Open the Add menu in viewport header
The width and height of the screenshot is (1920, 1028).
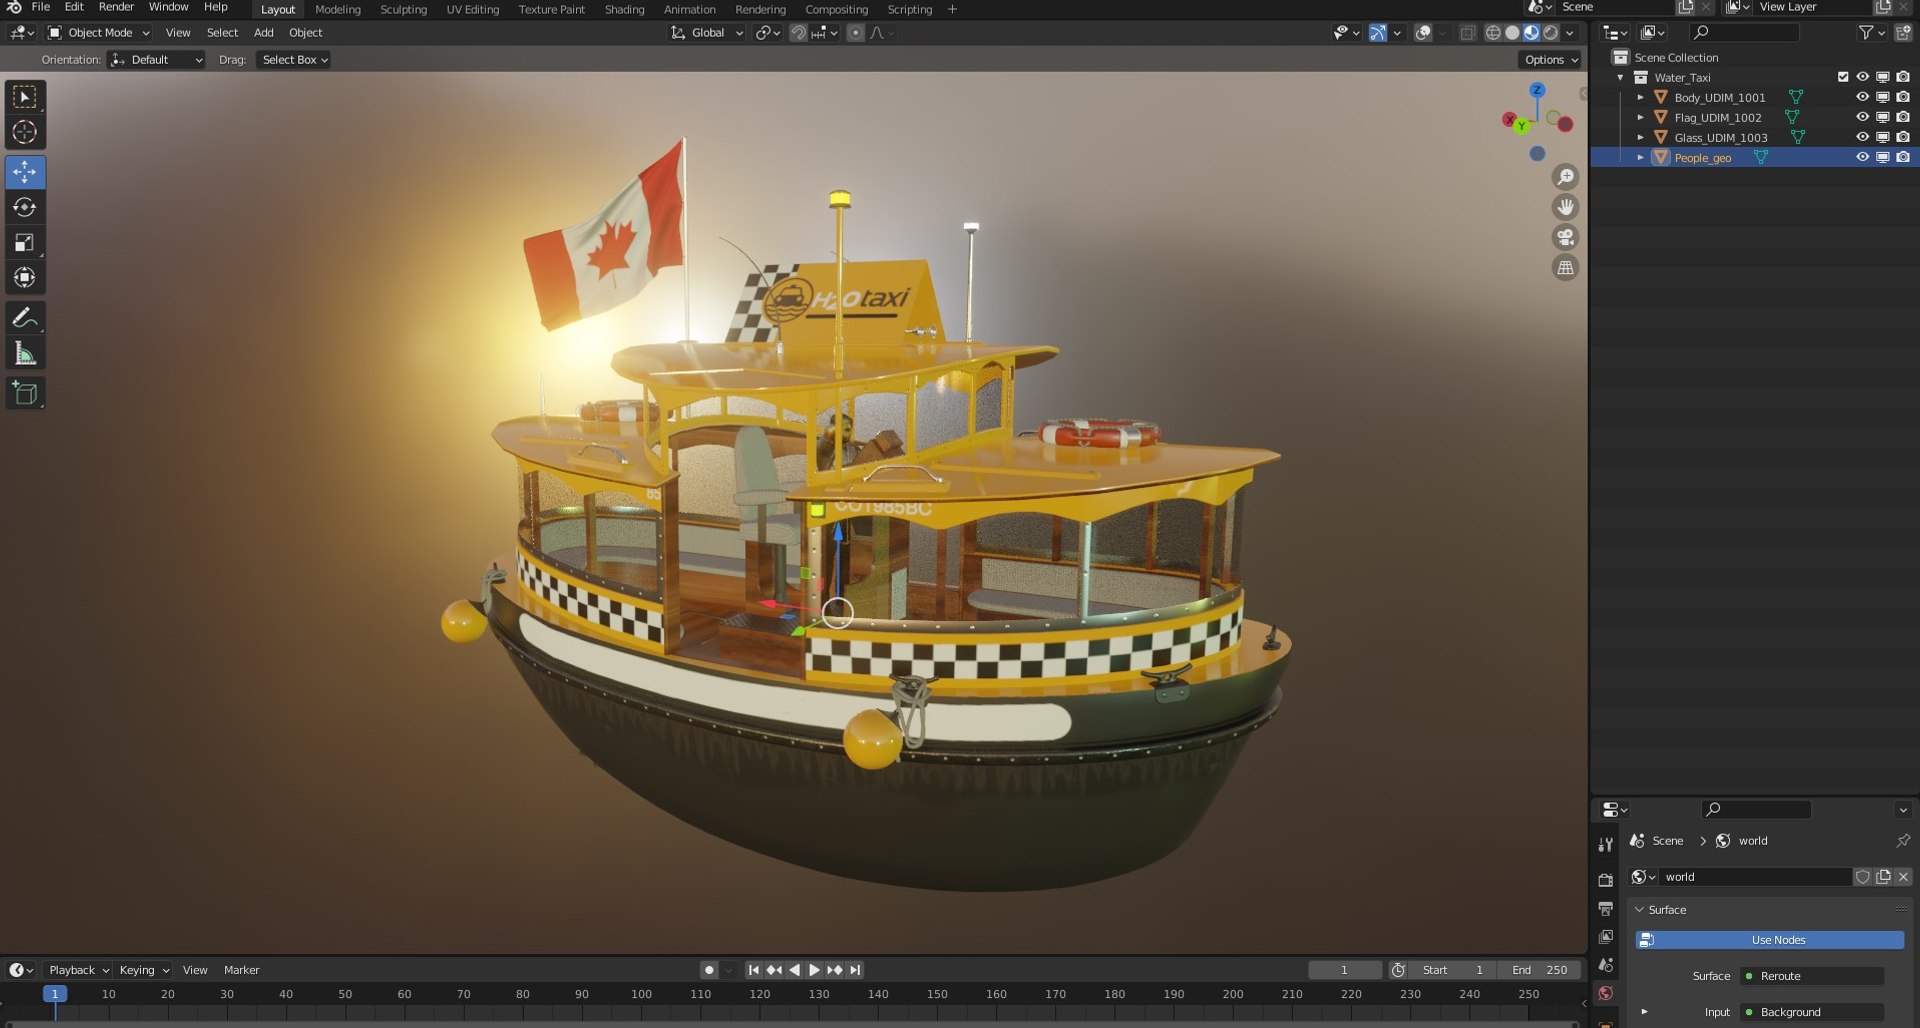pyautogui.click(x=264, y=33)
